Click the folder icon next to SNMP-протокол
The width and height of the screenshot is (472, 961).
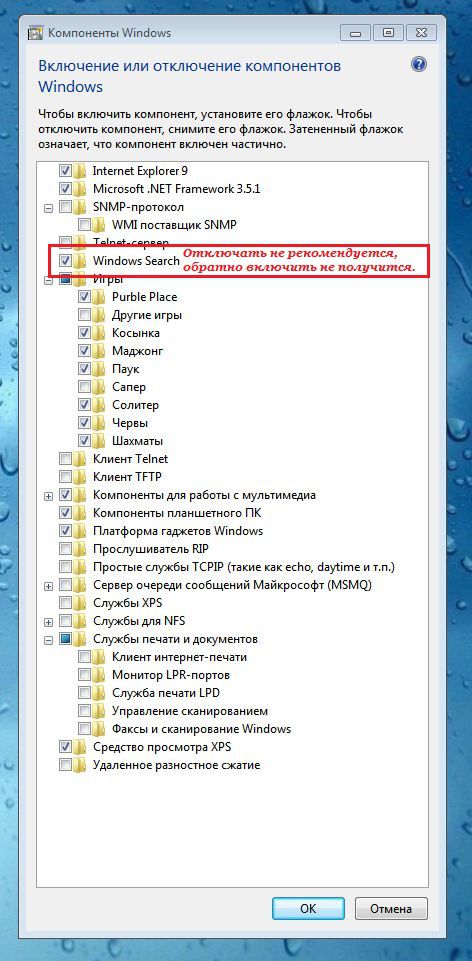(79, 207)
